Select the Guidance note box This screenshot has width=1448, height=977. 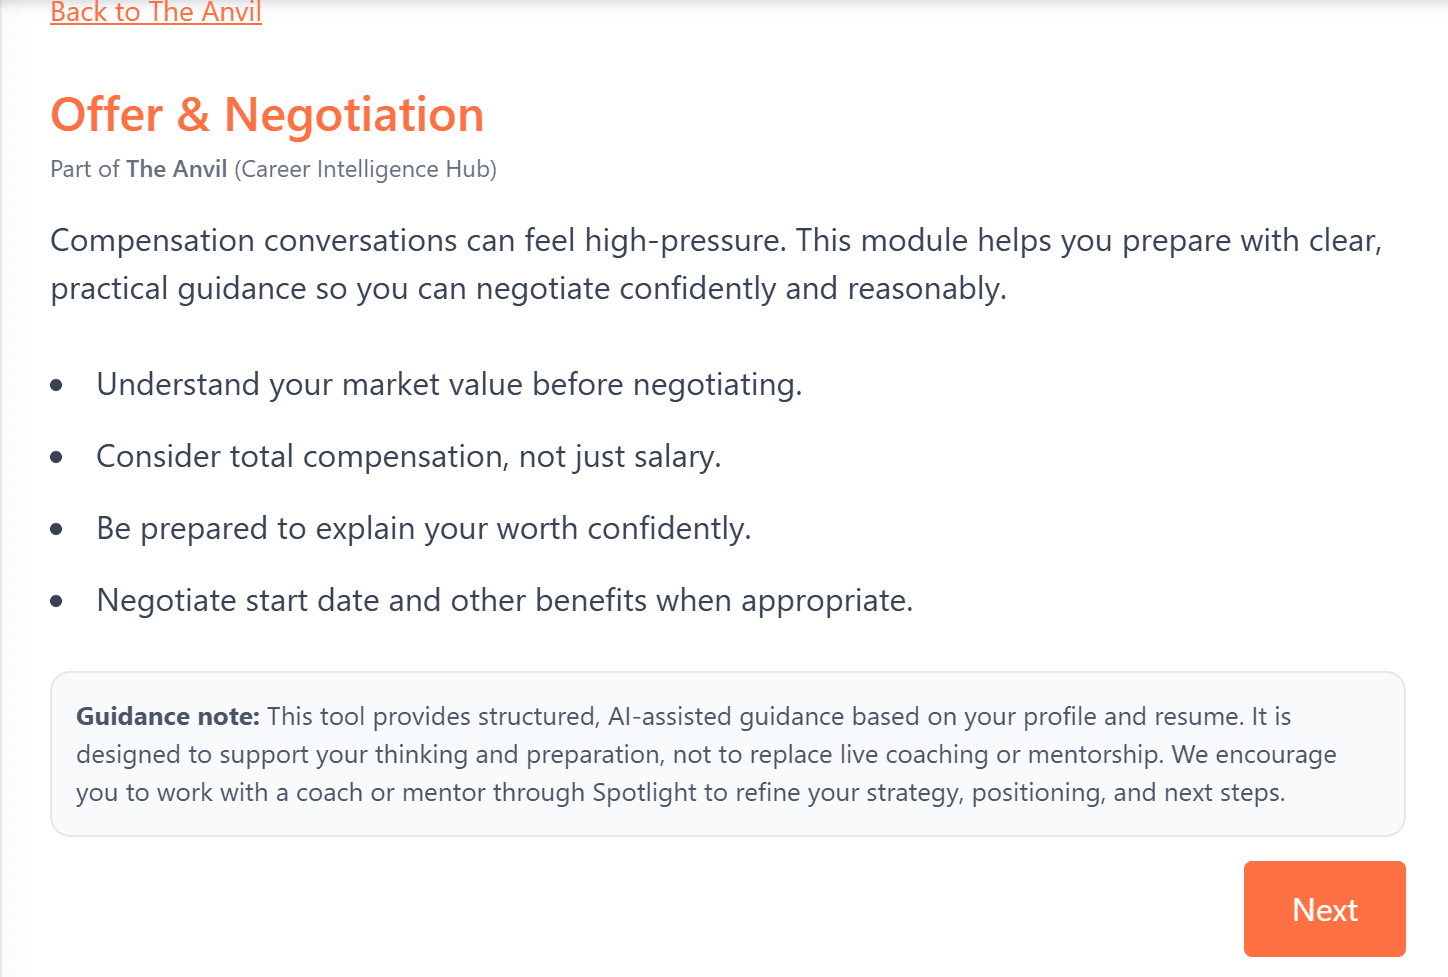coord(727,752)
